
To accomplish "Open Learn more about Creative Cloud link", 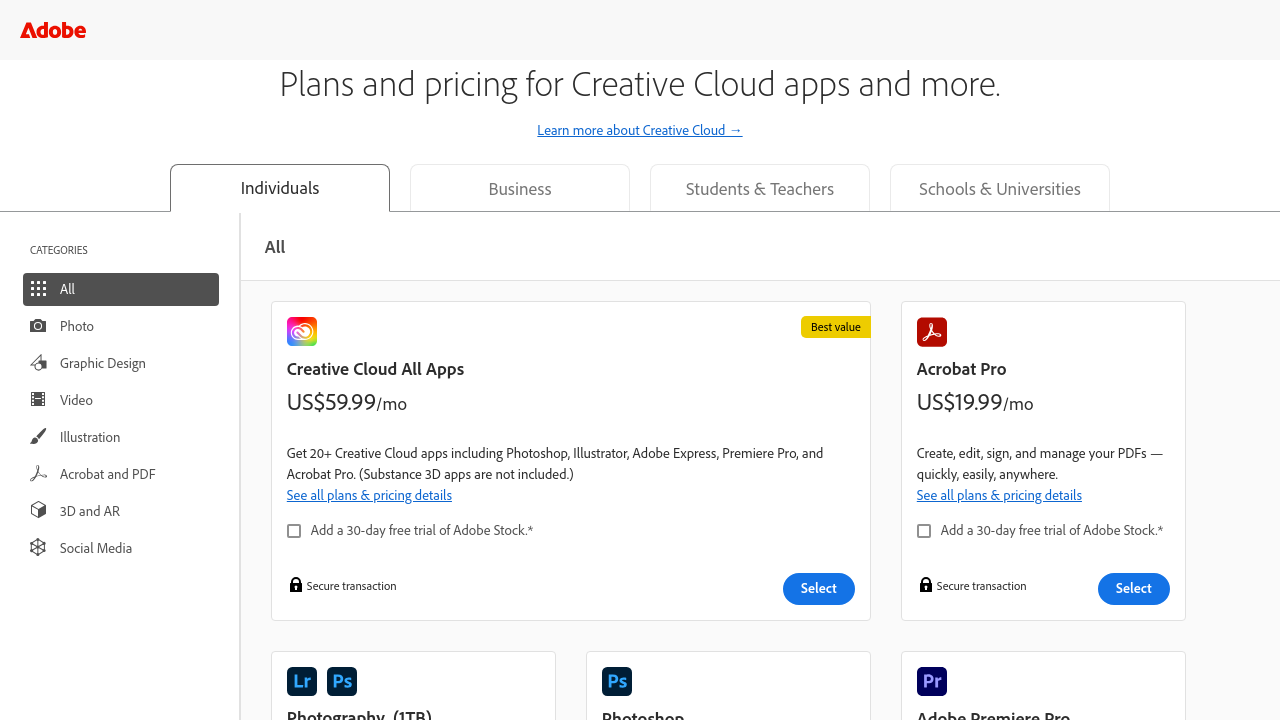I will 640,130.
